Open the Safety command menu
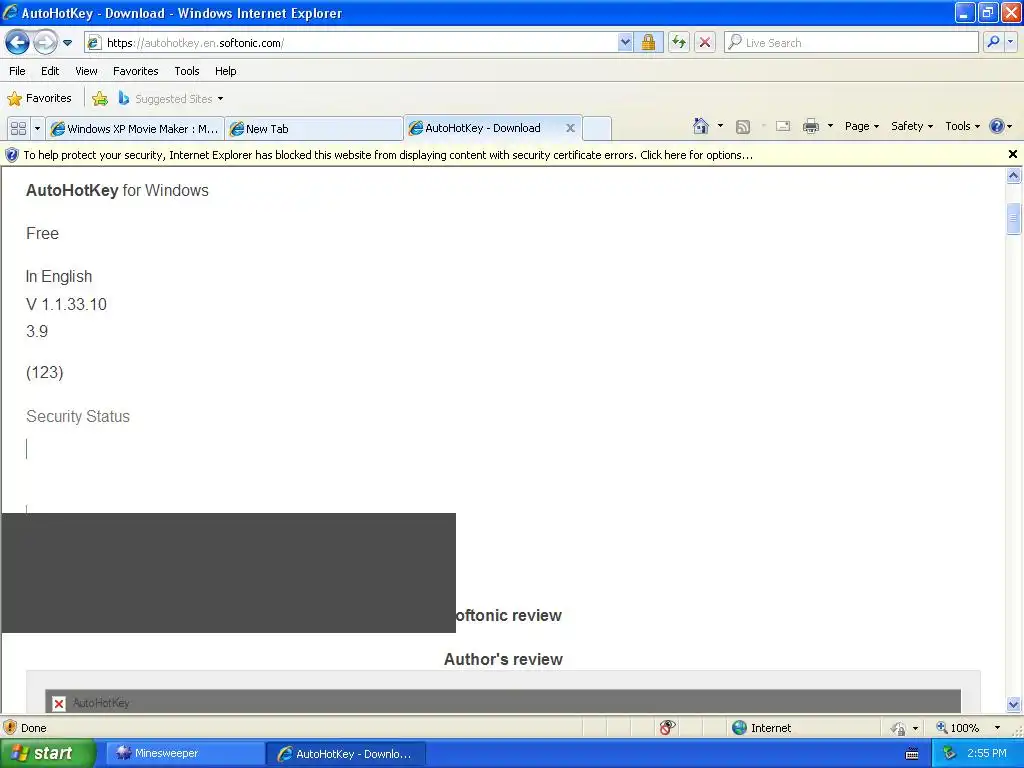 pyautogui.click(x=912, y=126)
